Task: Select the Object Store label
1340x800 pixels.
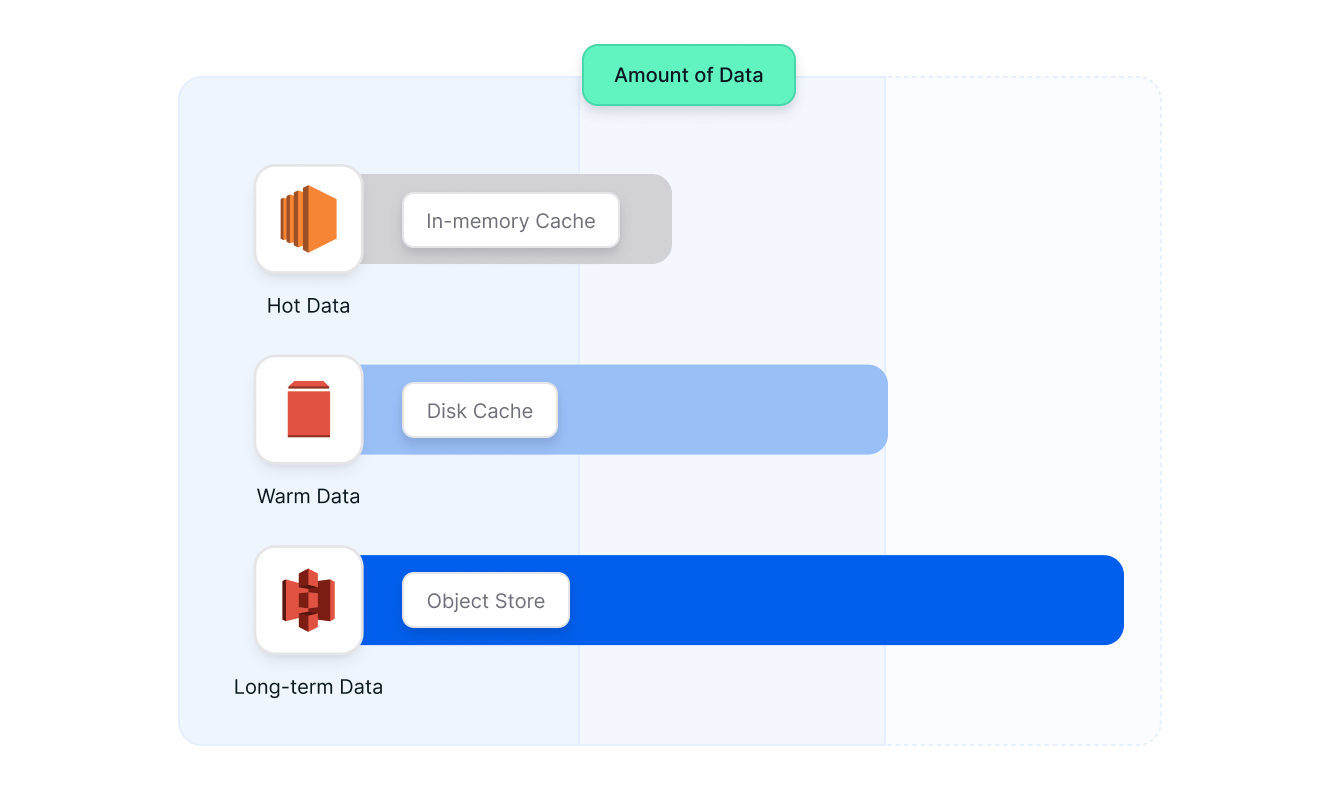Action: point(485,601)
